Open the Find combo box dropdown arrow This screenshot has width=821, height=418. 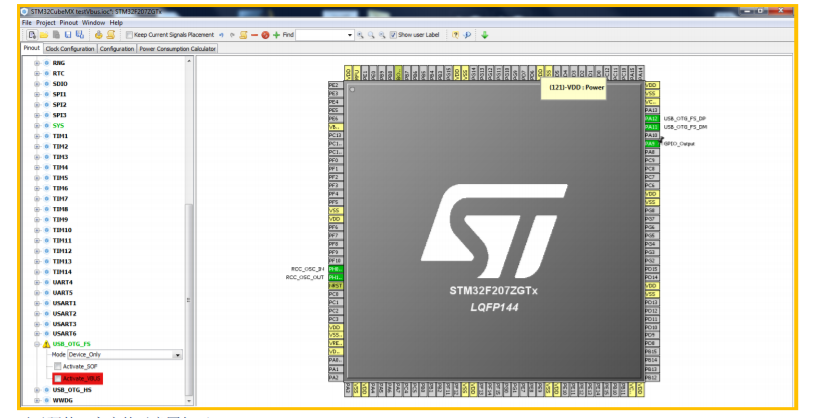(350, 35)
